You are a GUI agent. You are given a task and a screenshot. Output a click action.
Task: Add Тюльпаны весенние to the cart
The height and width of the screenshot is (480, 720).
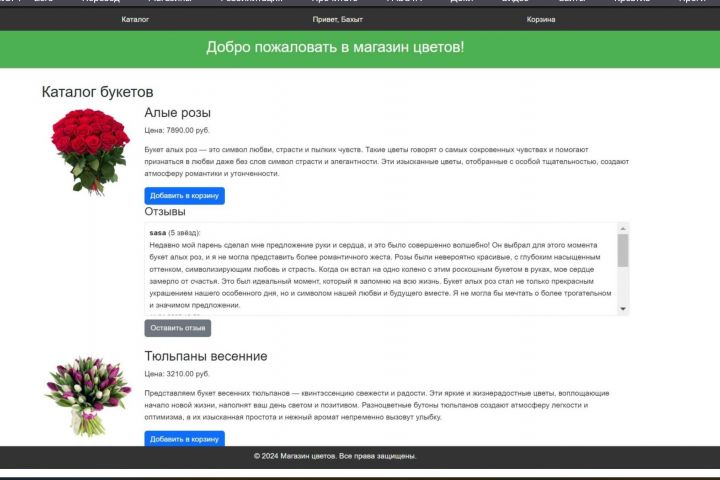pos(185,439)
